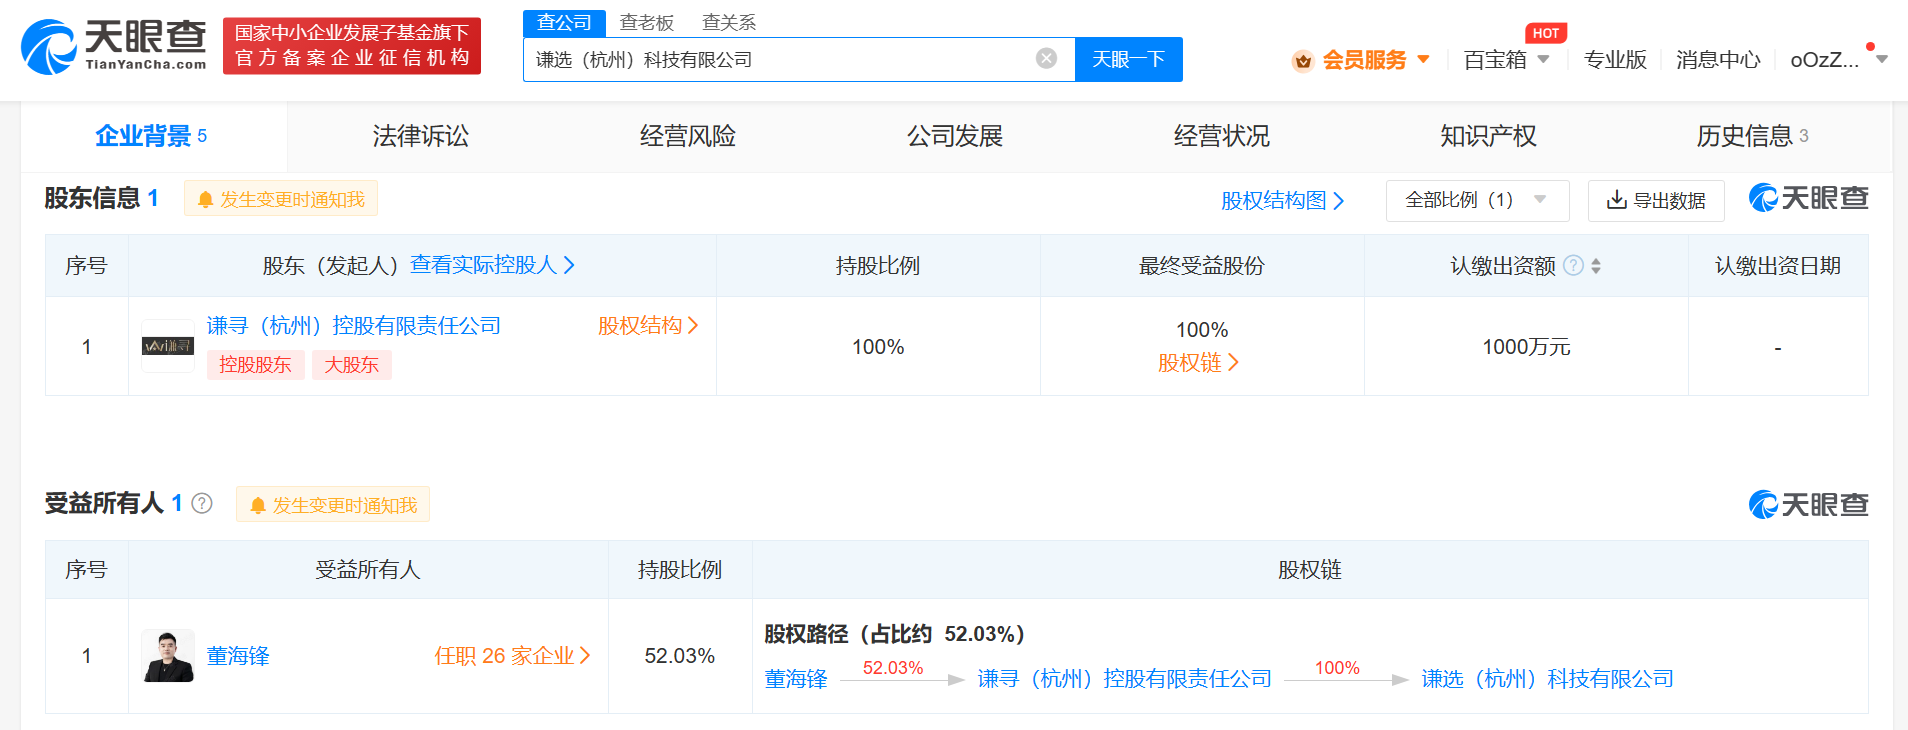
Task: Click 谦寻 company logo thumbnail
Action: (x=168, y=346)
